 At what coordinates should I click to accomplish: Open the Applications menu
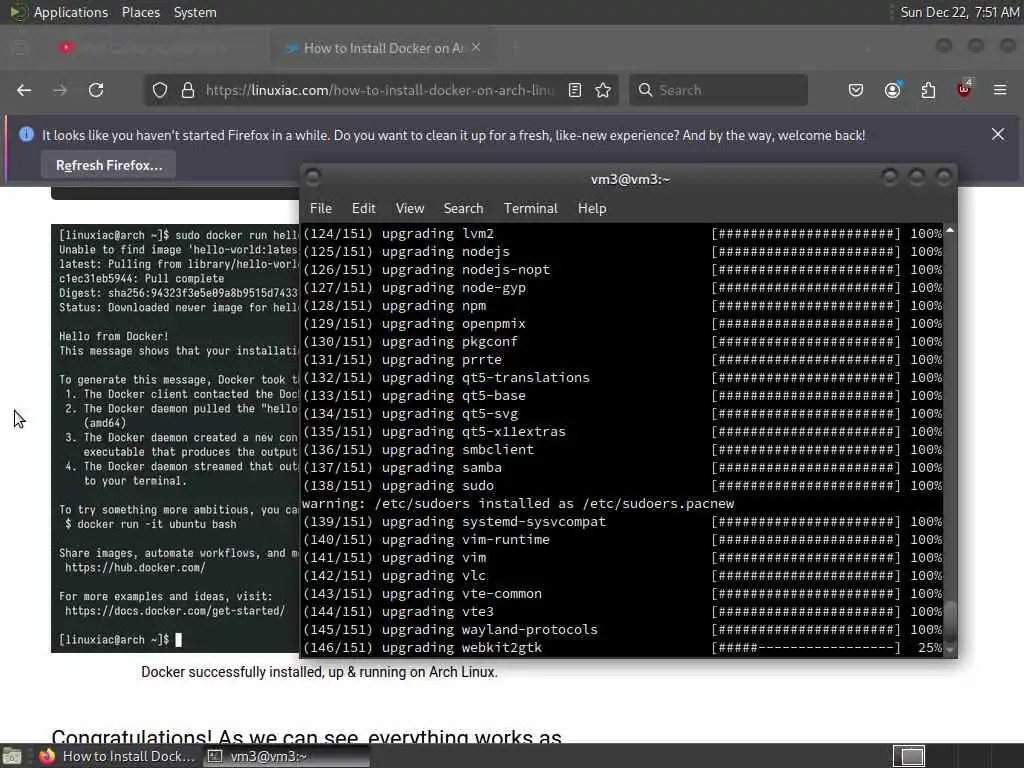pyautogui.click(x=71, y=12)
